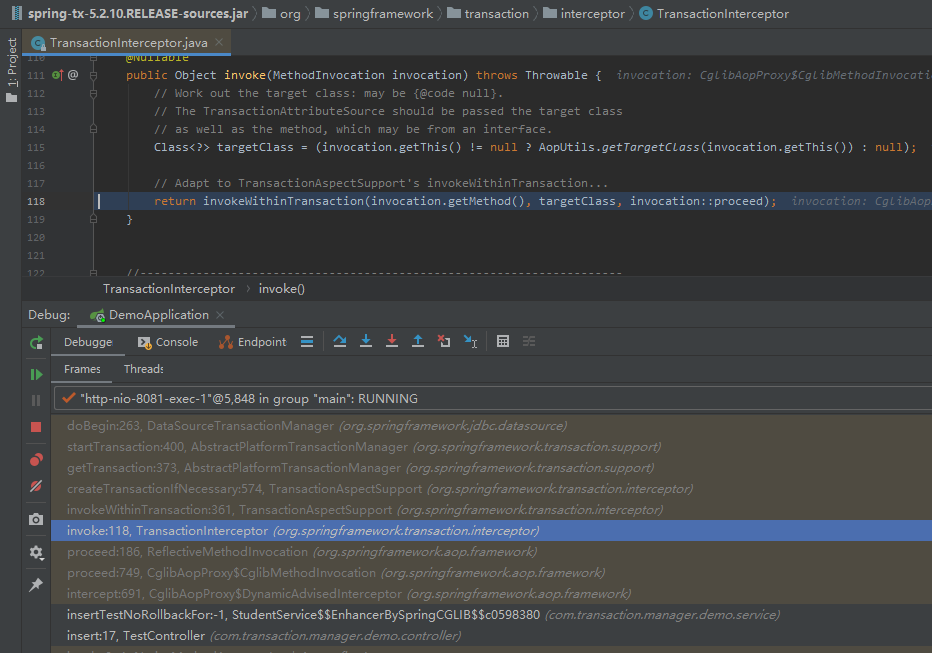Viewport: 932px width, 653px height.
Task: Resume program execution
Action: tap(36, 374)
